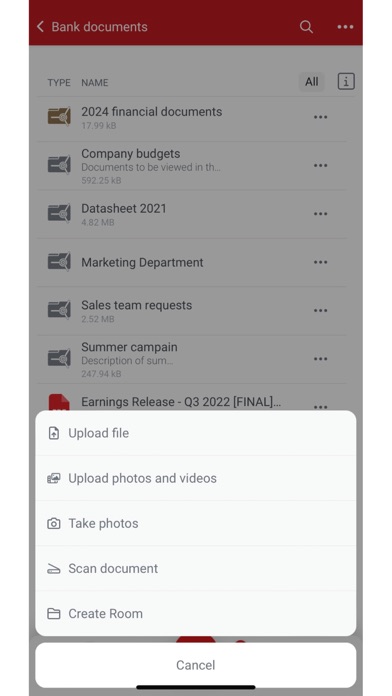Open search with the magnifier icon
The width and height of the screenshot is (392, 696).
tap(306, 27)
